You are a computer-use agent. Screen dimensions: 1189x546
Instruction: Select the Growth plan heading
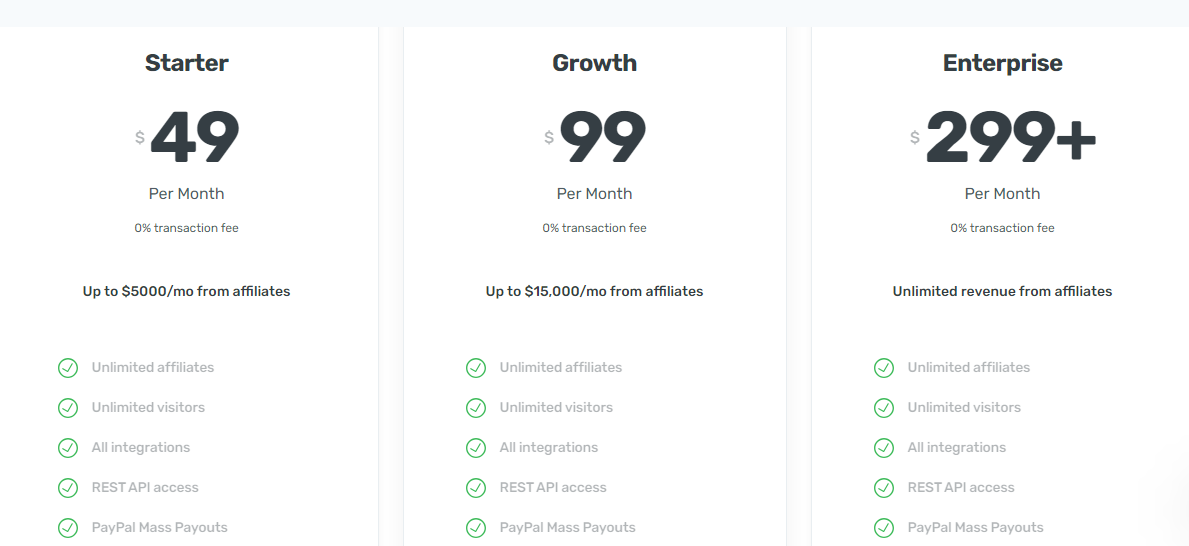(594, 63)
